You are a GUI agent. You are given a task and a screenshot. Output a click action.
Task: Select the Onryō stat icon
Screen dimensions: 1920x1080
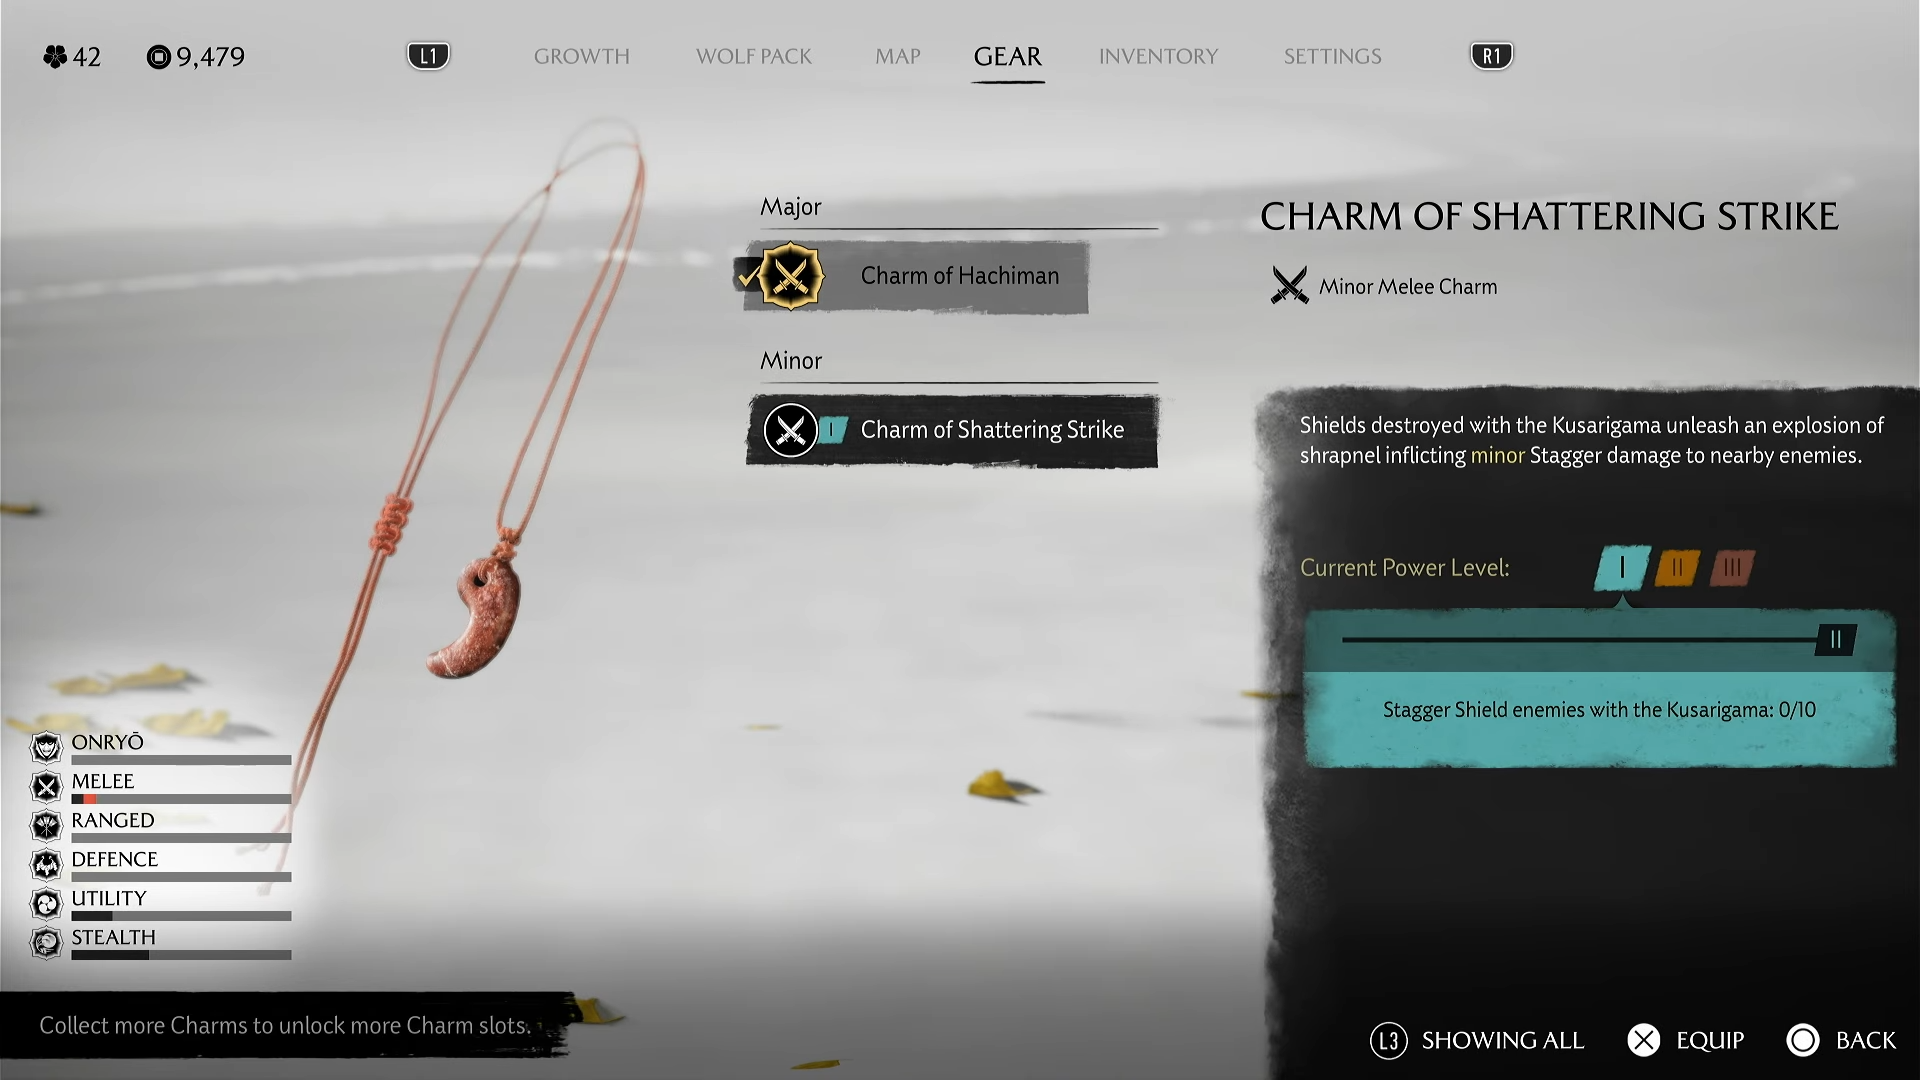tap(46, 747)
